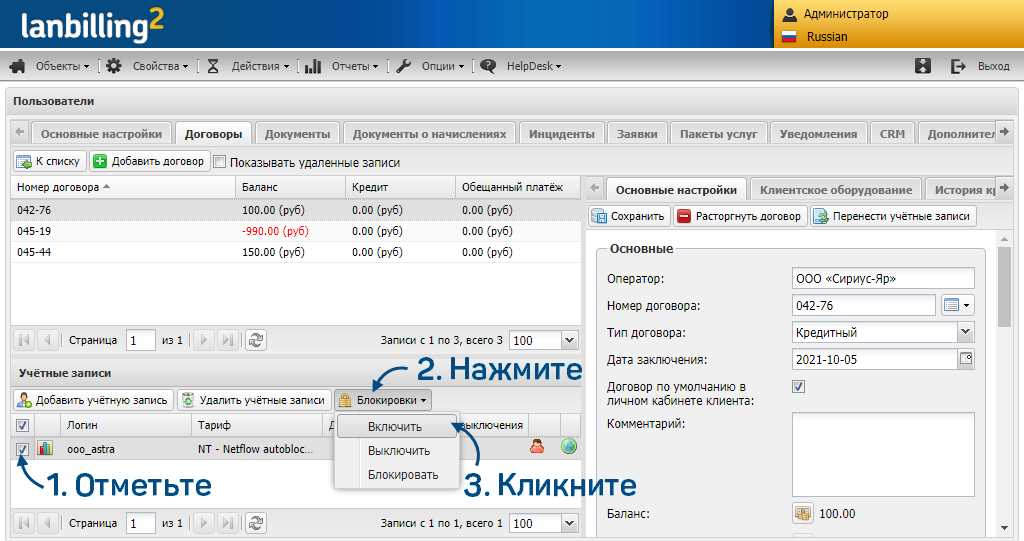Go to first page of contracts
This screenshot has height=541, width=1024.
pyautogui.click(x=24, y=340)
